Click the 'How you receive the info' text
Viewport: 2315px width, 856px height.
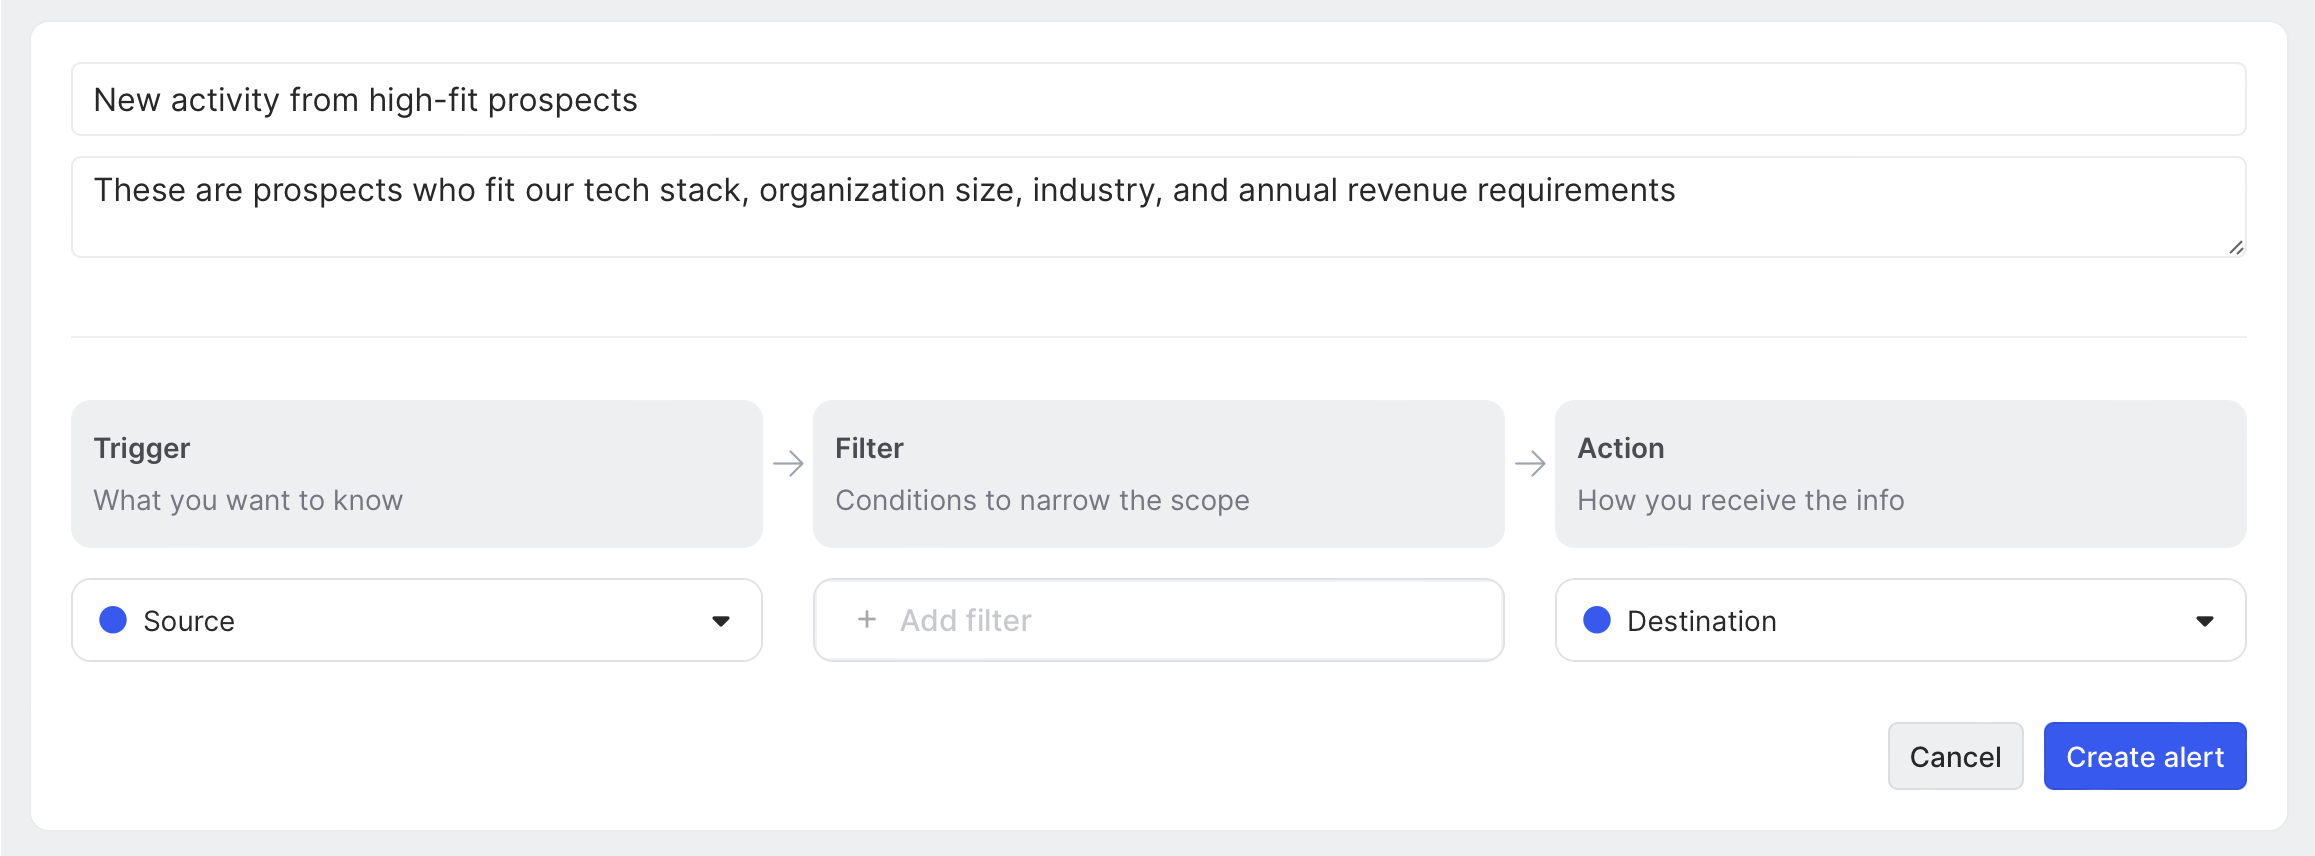1740,500
